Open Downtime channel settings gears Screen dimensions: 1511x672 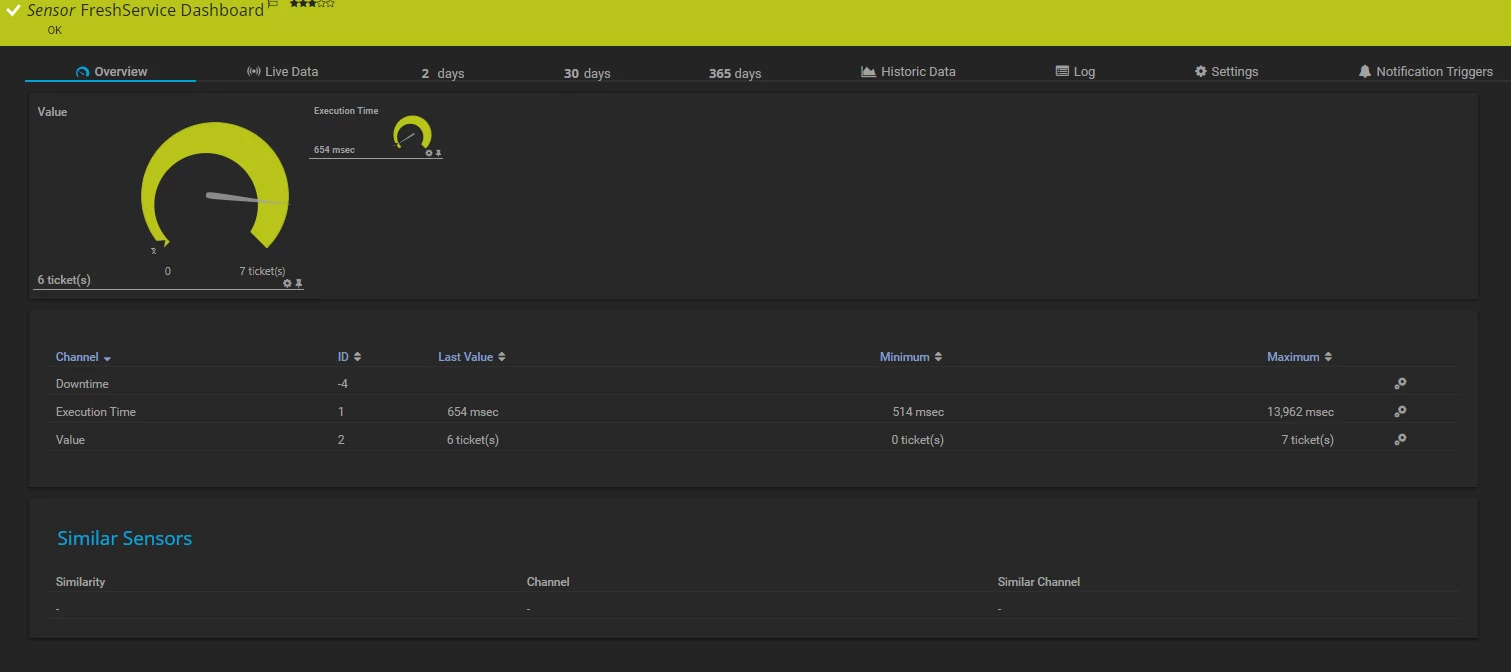pyautogui.click(x=1400, y=383)
